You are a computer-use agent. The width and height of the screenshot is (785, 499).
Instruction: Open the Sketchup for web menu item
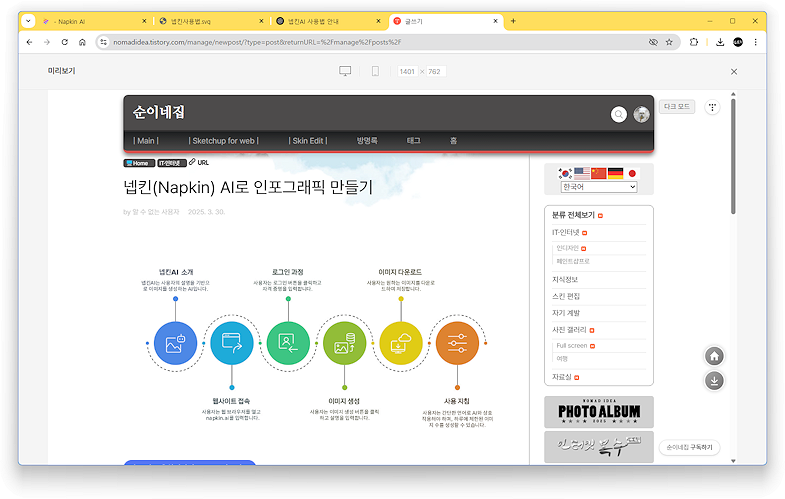click(x=223, y=141)
